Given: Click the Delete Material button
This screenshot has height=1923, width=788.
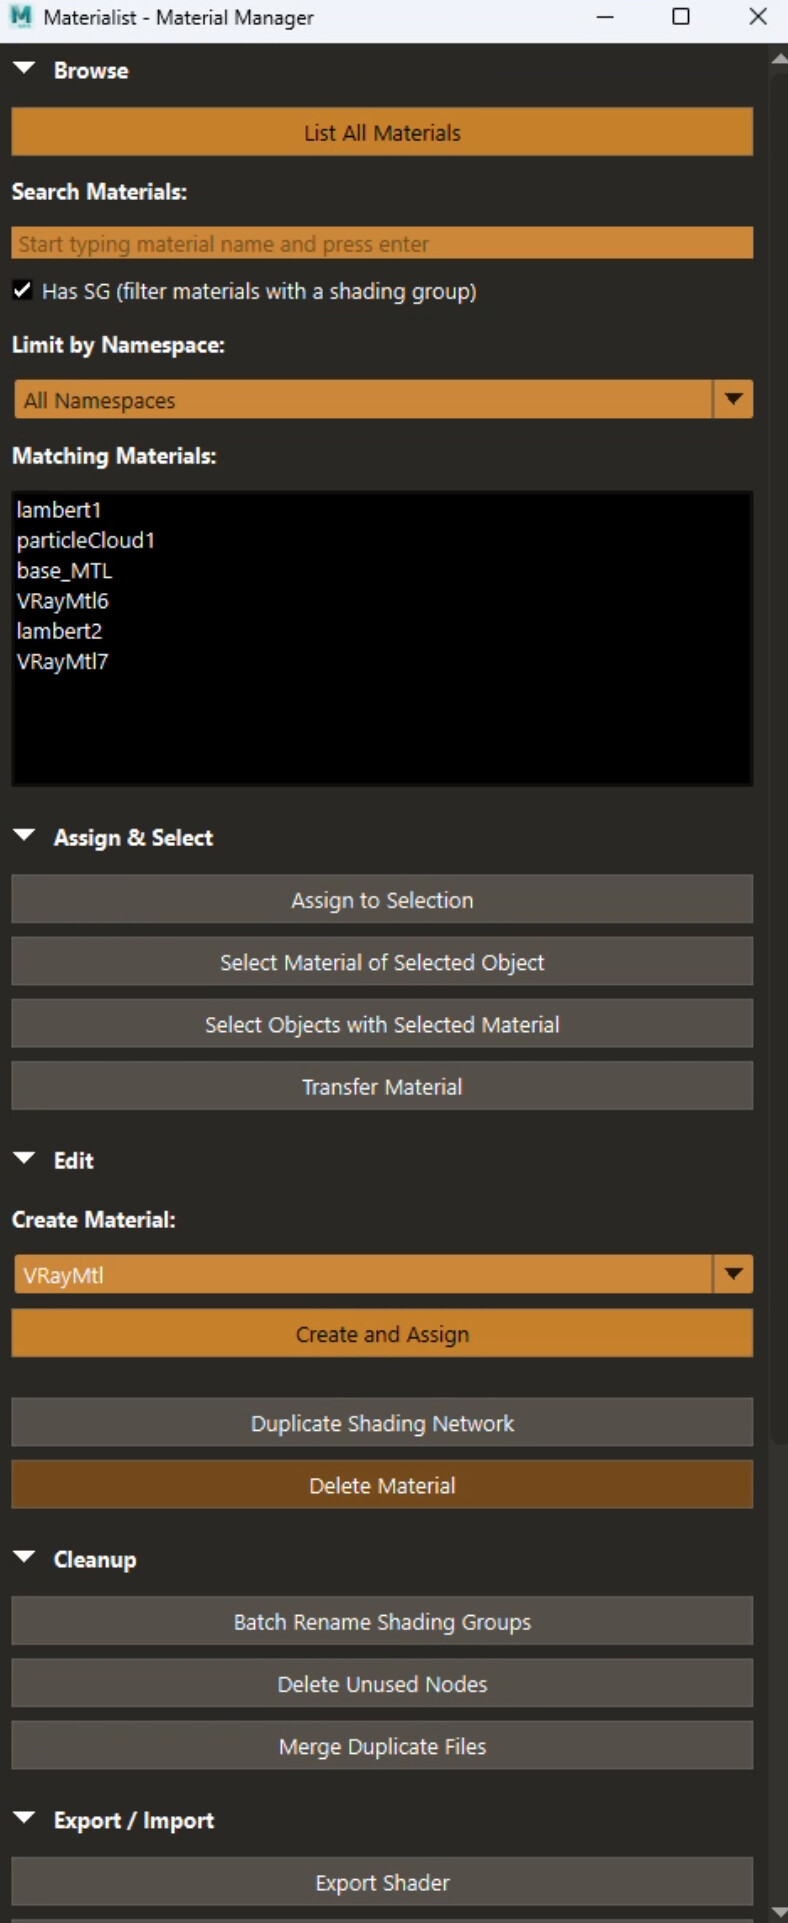Looking at the screenshot, I should tap(382, 1485).
